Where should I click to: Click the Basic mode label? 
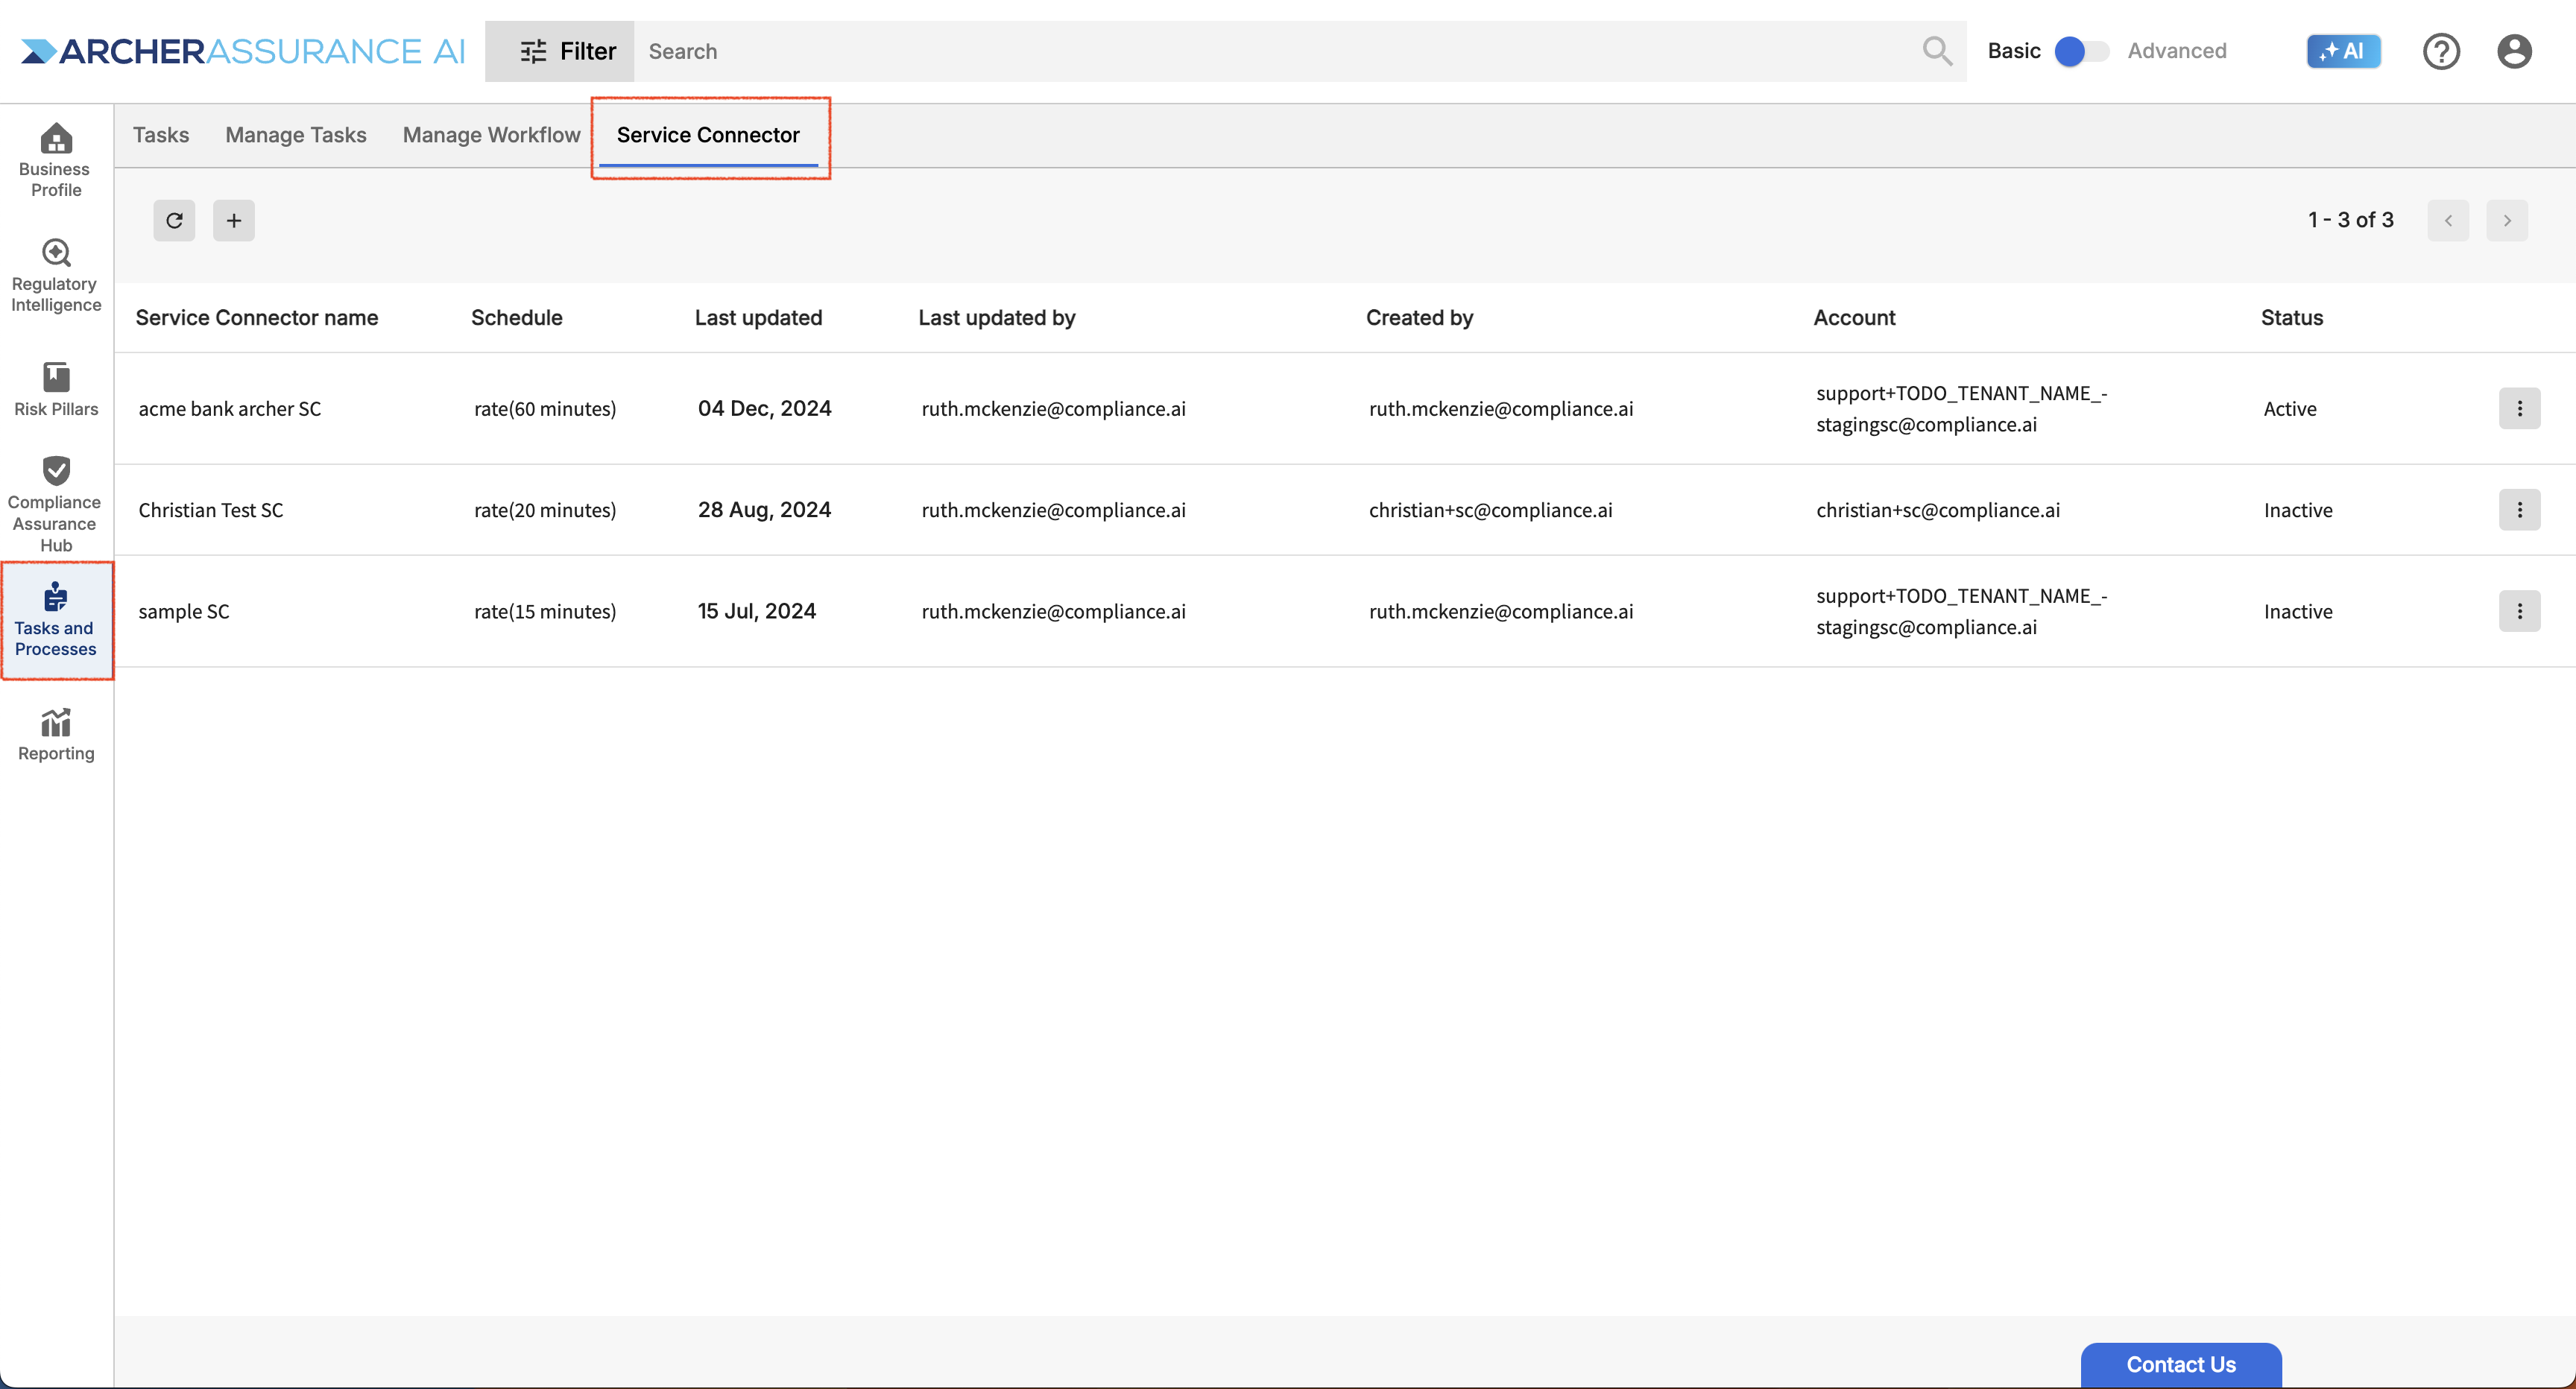[2013, 51]
